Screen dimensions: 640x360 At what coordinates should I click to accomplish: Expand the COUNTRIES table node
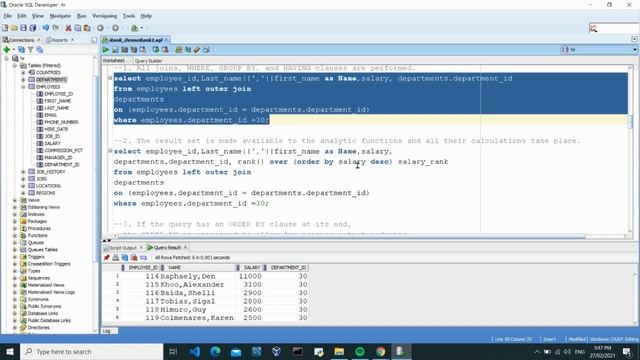coord(23,72)
